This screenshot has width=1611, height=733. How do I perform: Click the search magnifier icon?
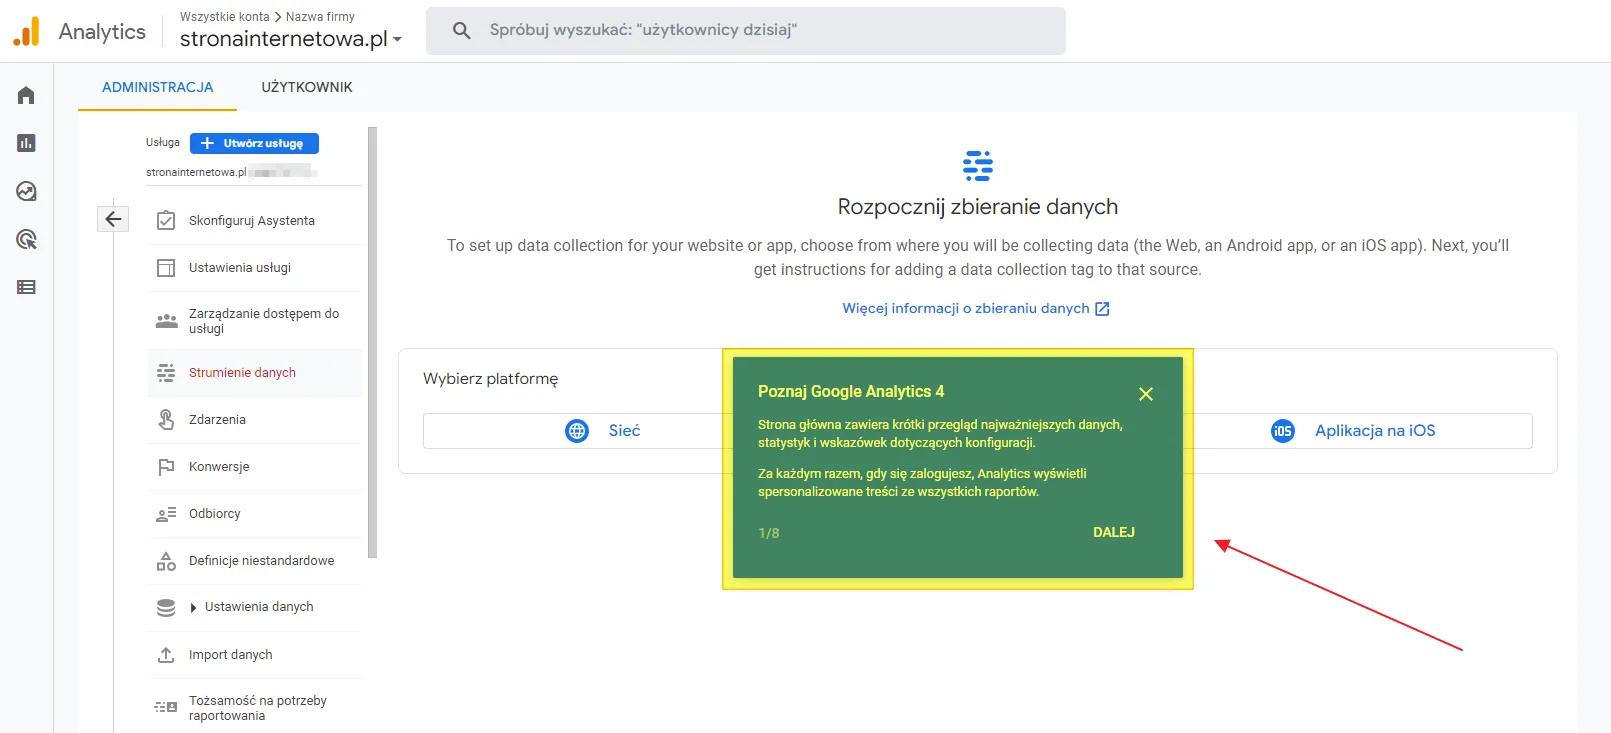point(461,30)
